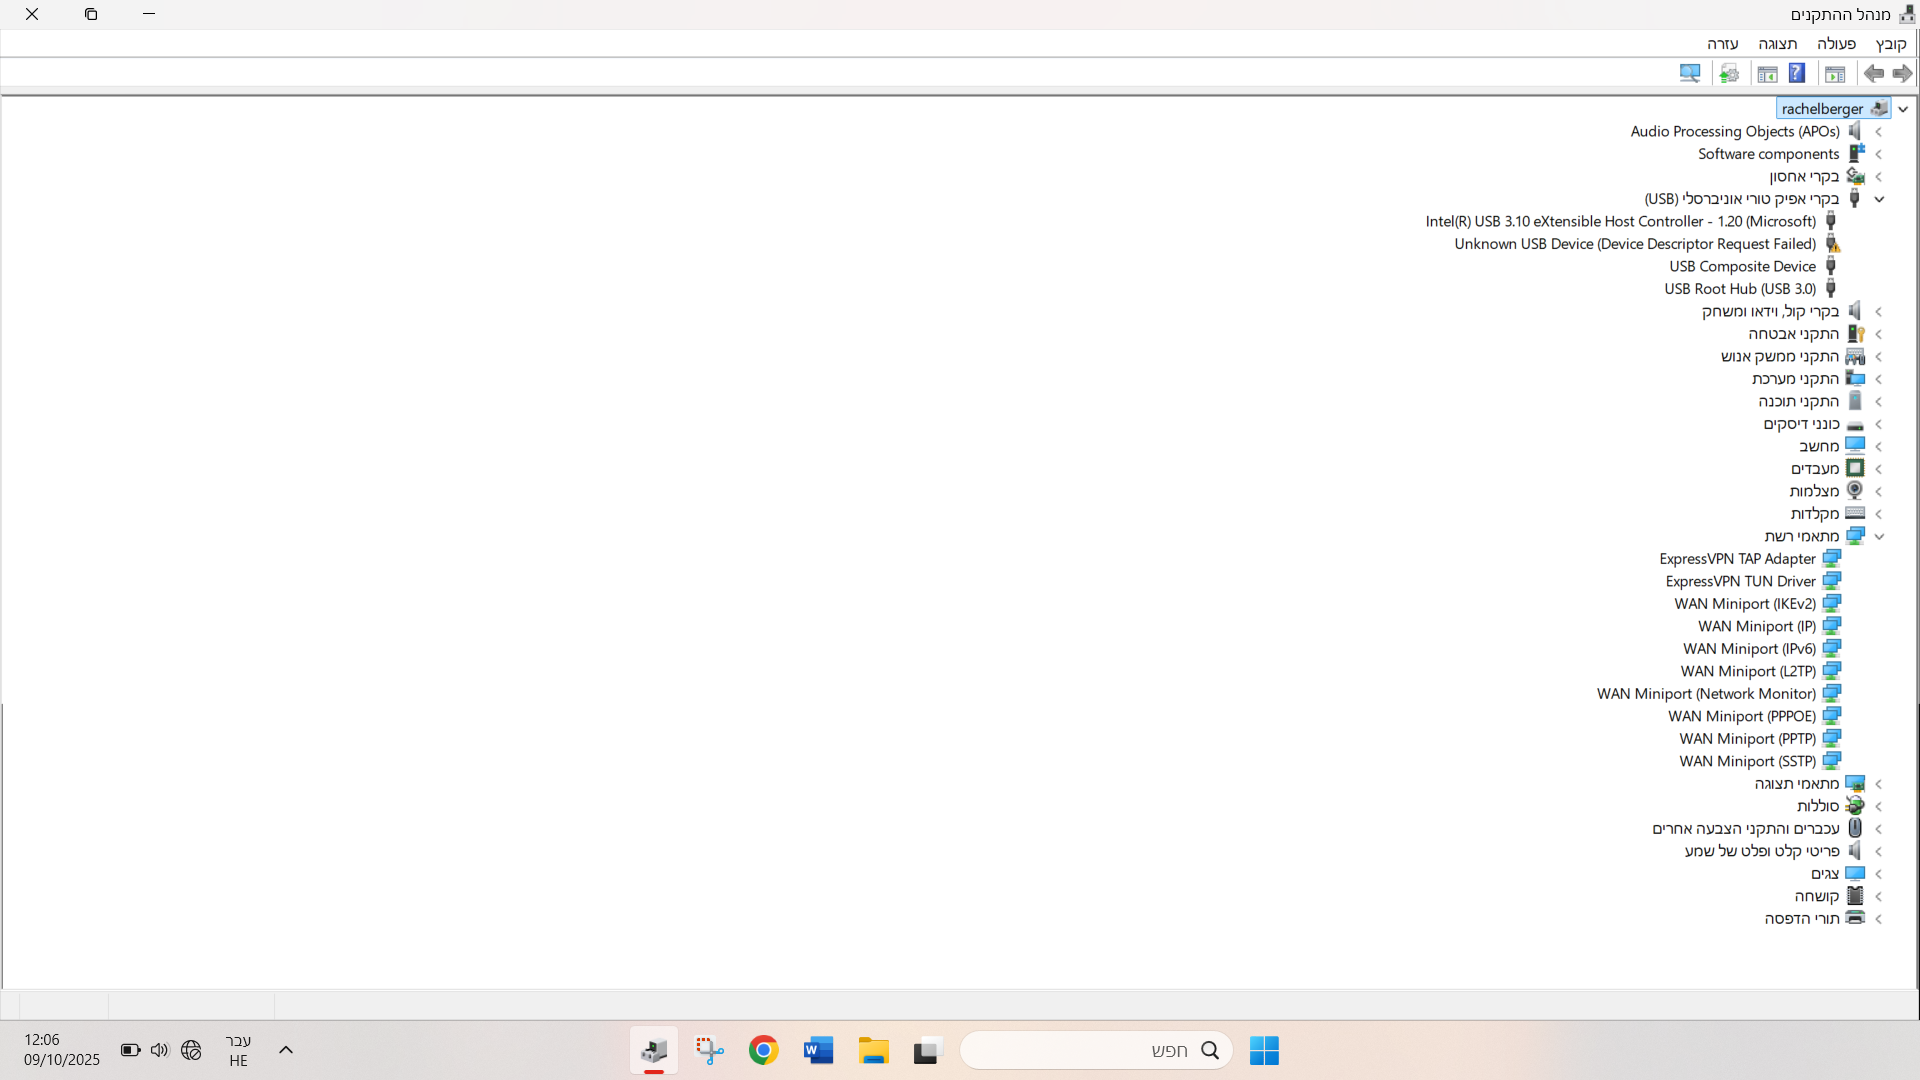Select WAN Miniport (Network Monitor) device
The image size is (1920, 1080).
pos(1706,694)
